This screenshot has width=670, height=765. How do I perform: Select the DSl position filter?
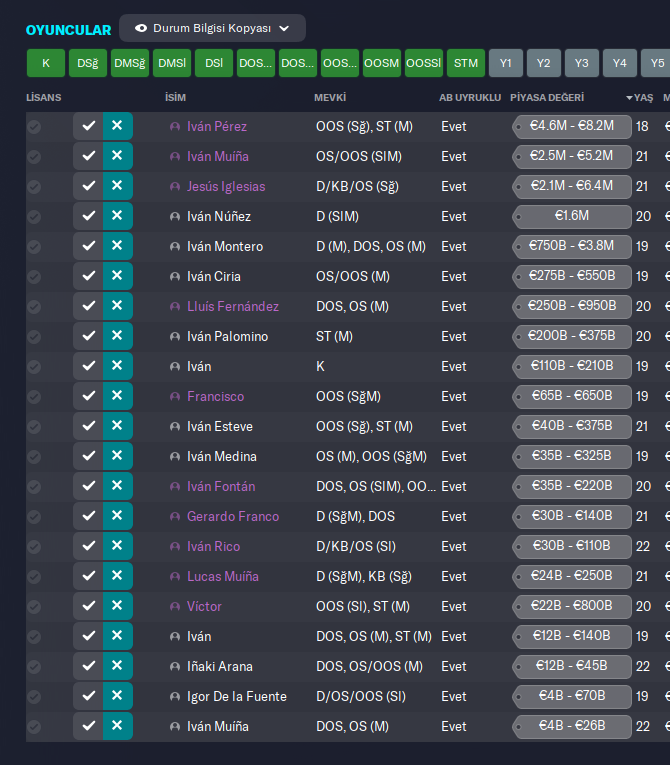(214, 63)
